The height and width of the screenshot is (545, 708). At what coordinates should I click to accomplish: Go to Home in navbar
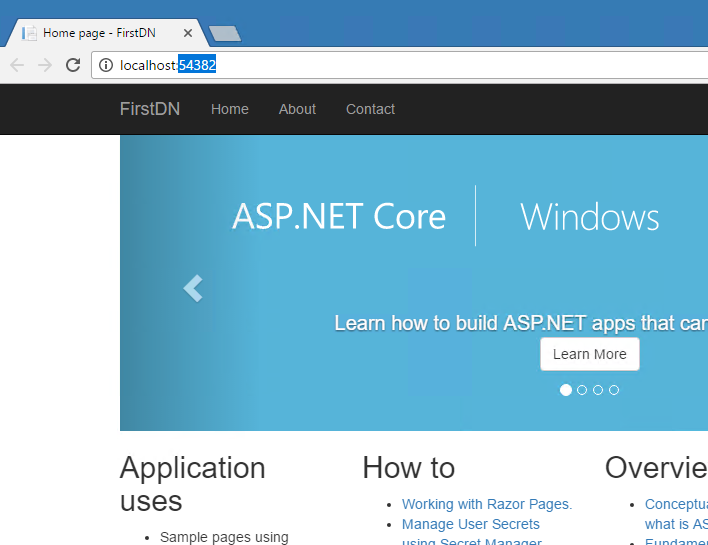pyautogui.click(x=230, y=109)
